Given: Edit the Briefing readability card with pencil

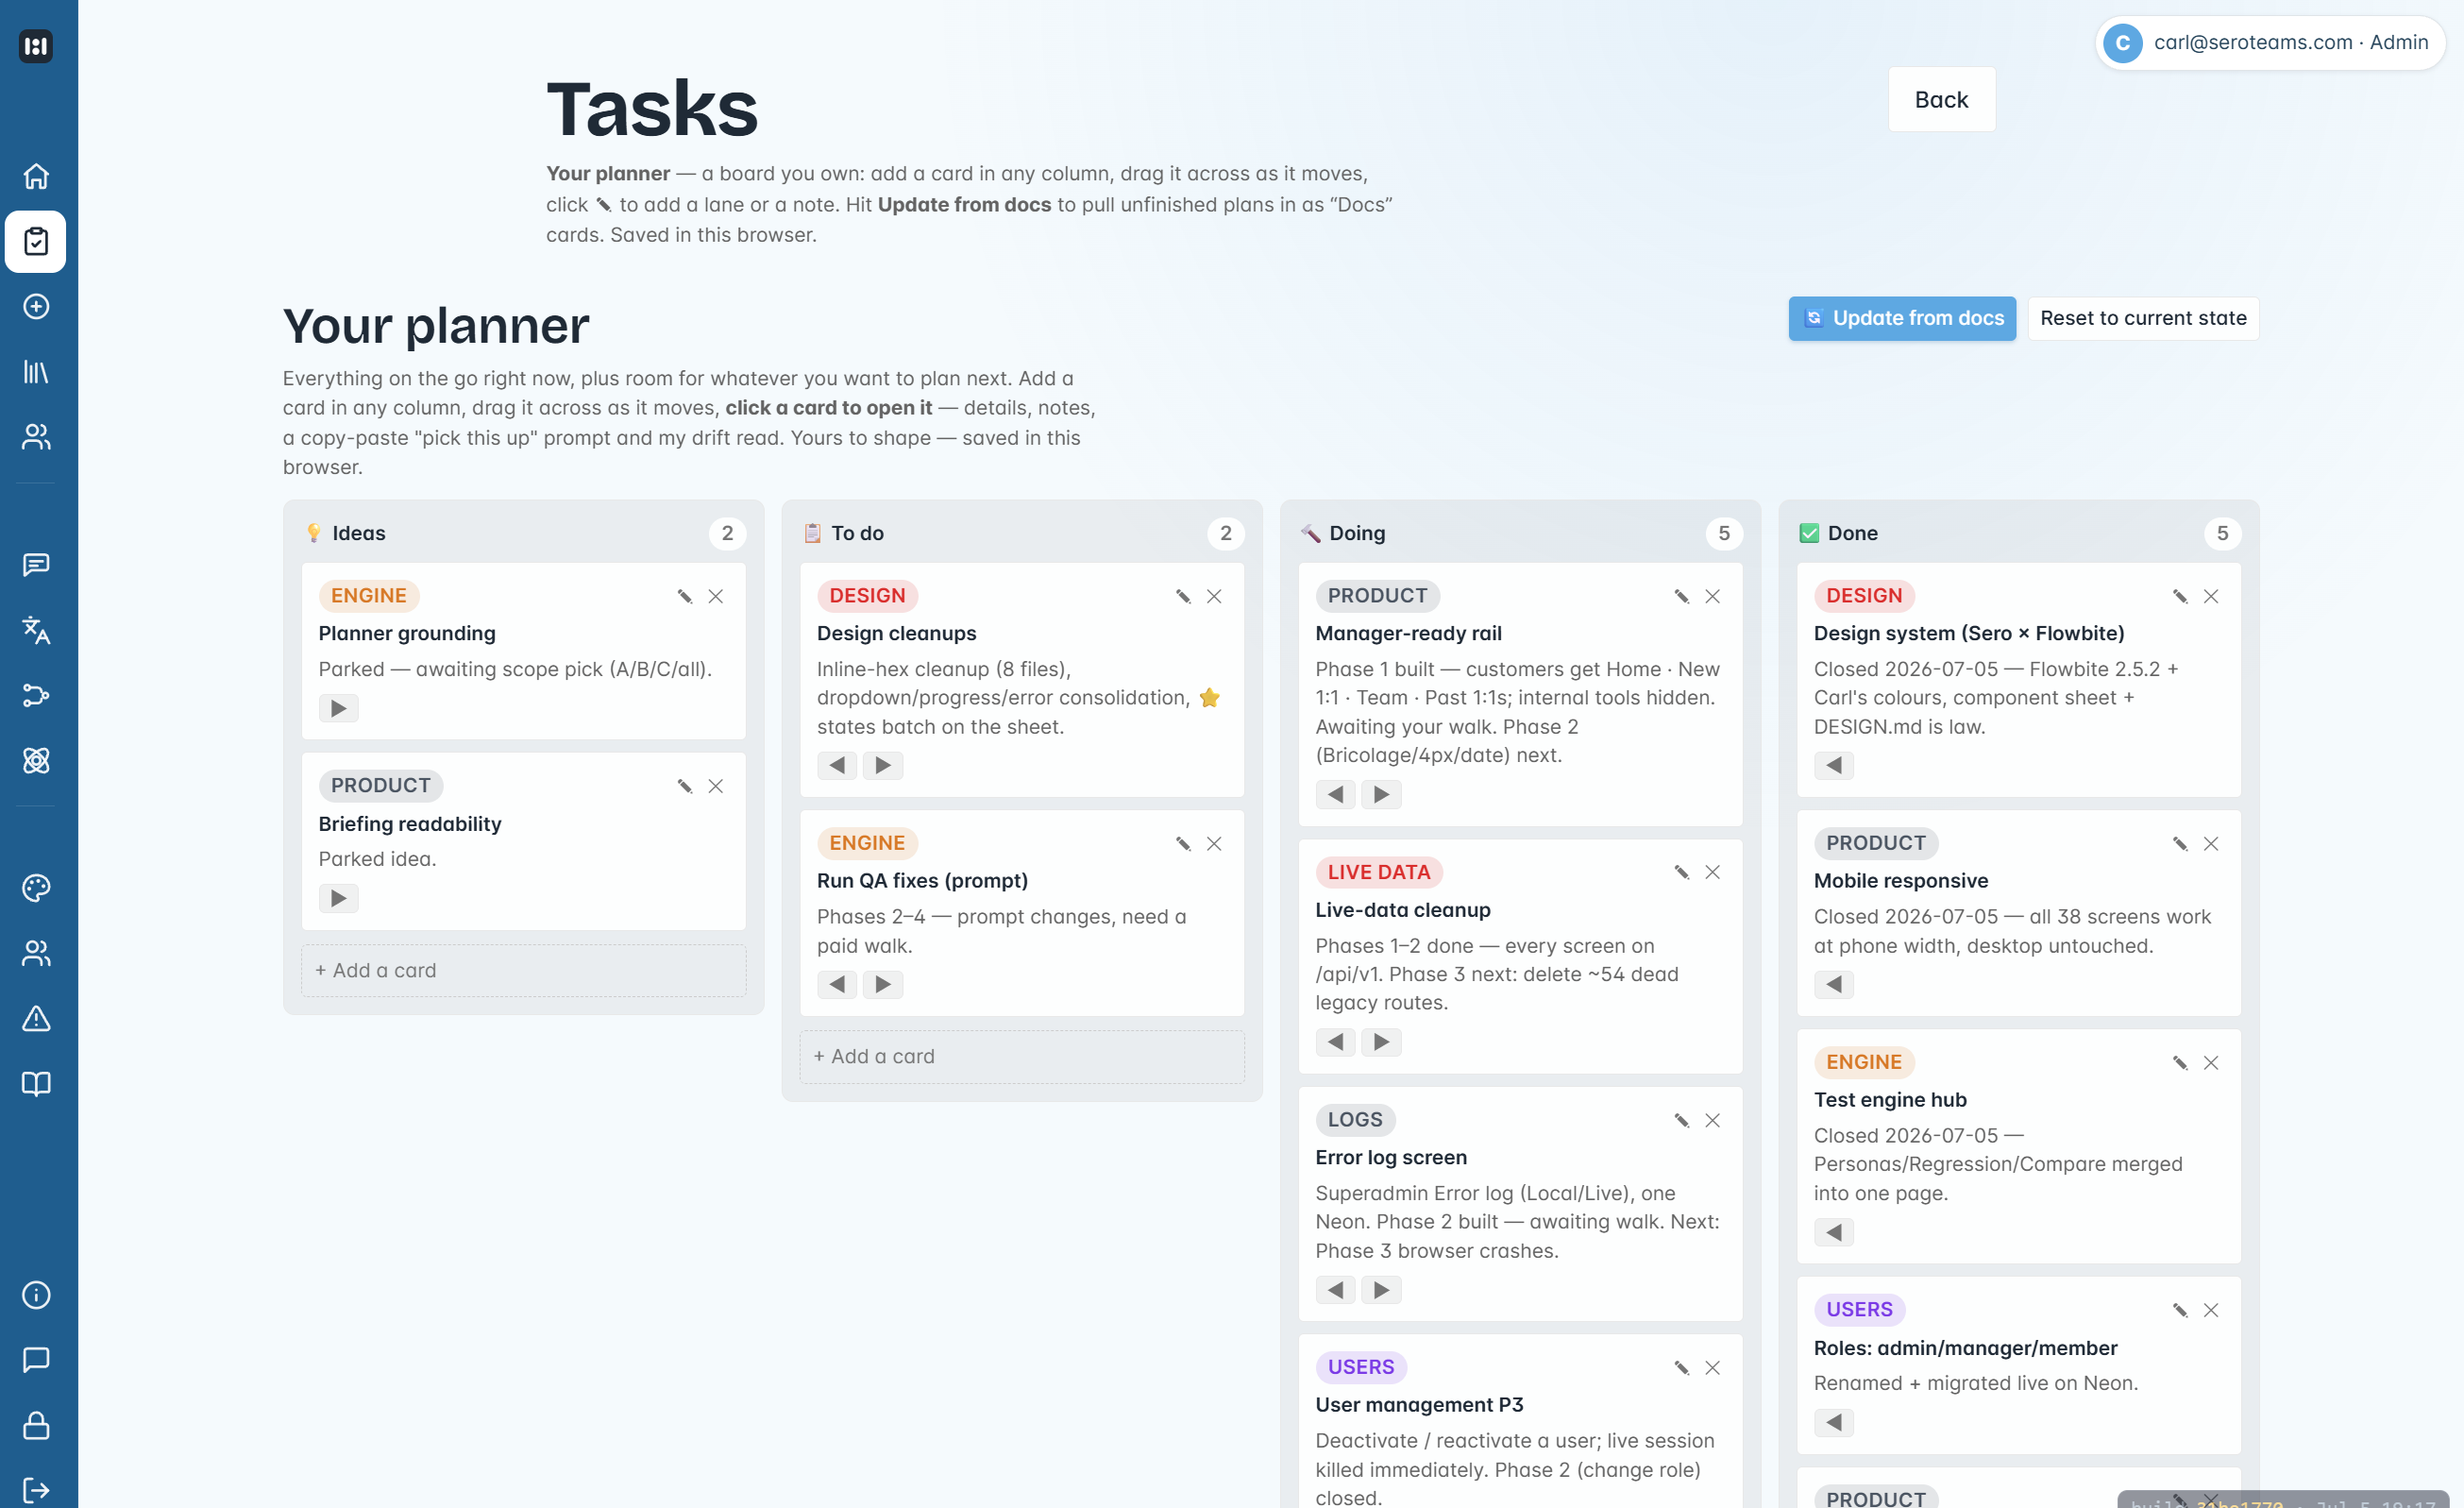Looking at the screenshot, I should (685, 786).
